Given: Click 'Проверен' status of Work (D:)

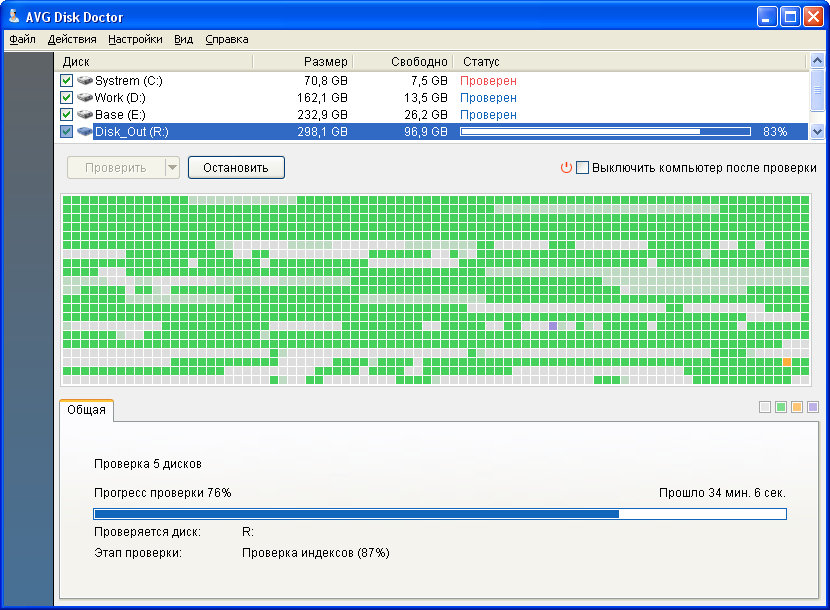Looking at the screenshot, I should [488, 98].
